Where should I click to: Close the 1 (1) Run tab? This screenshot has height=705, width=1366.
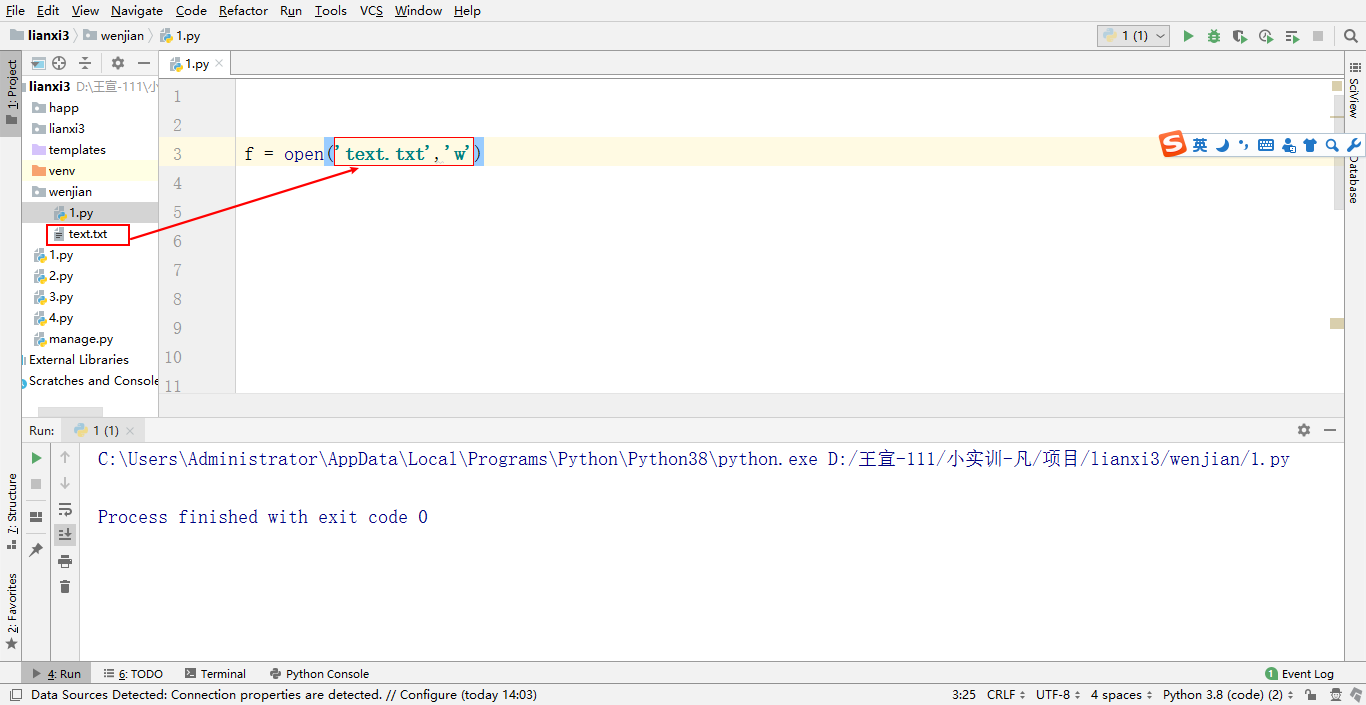(130, 430)
